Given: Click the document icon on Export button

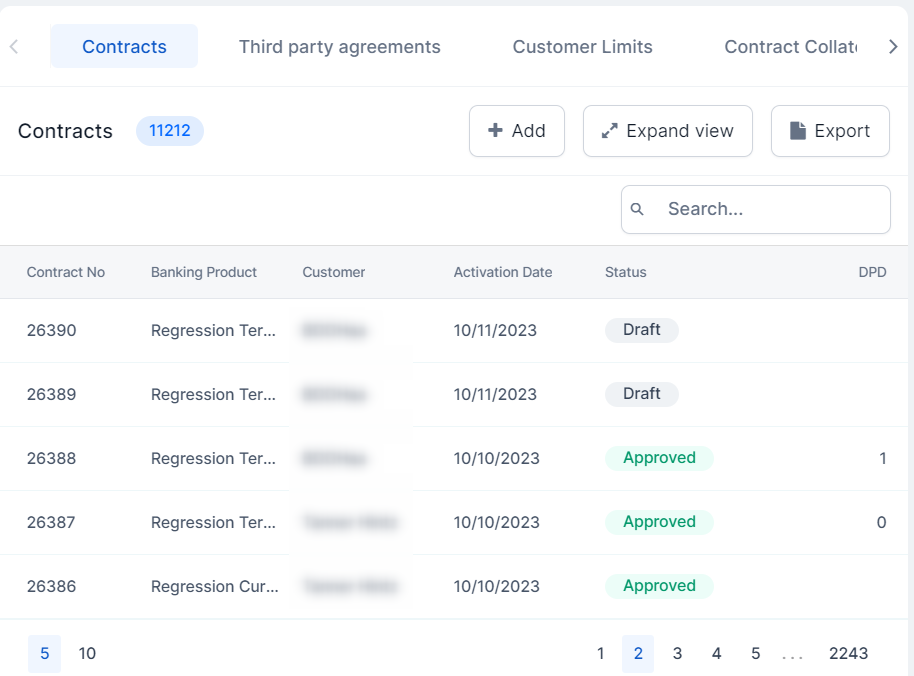Looking at the screenshot, I should [798, 131].
